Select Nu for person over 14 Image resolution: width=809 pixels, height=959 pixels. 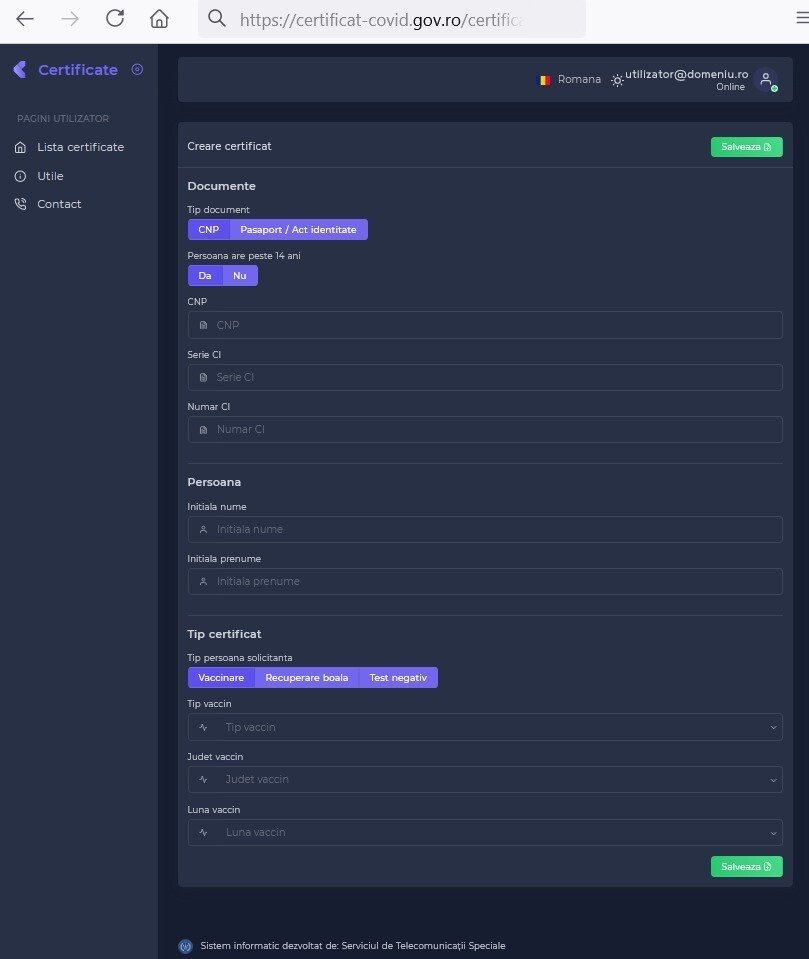click(x=240, y=276)
